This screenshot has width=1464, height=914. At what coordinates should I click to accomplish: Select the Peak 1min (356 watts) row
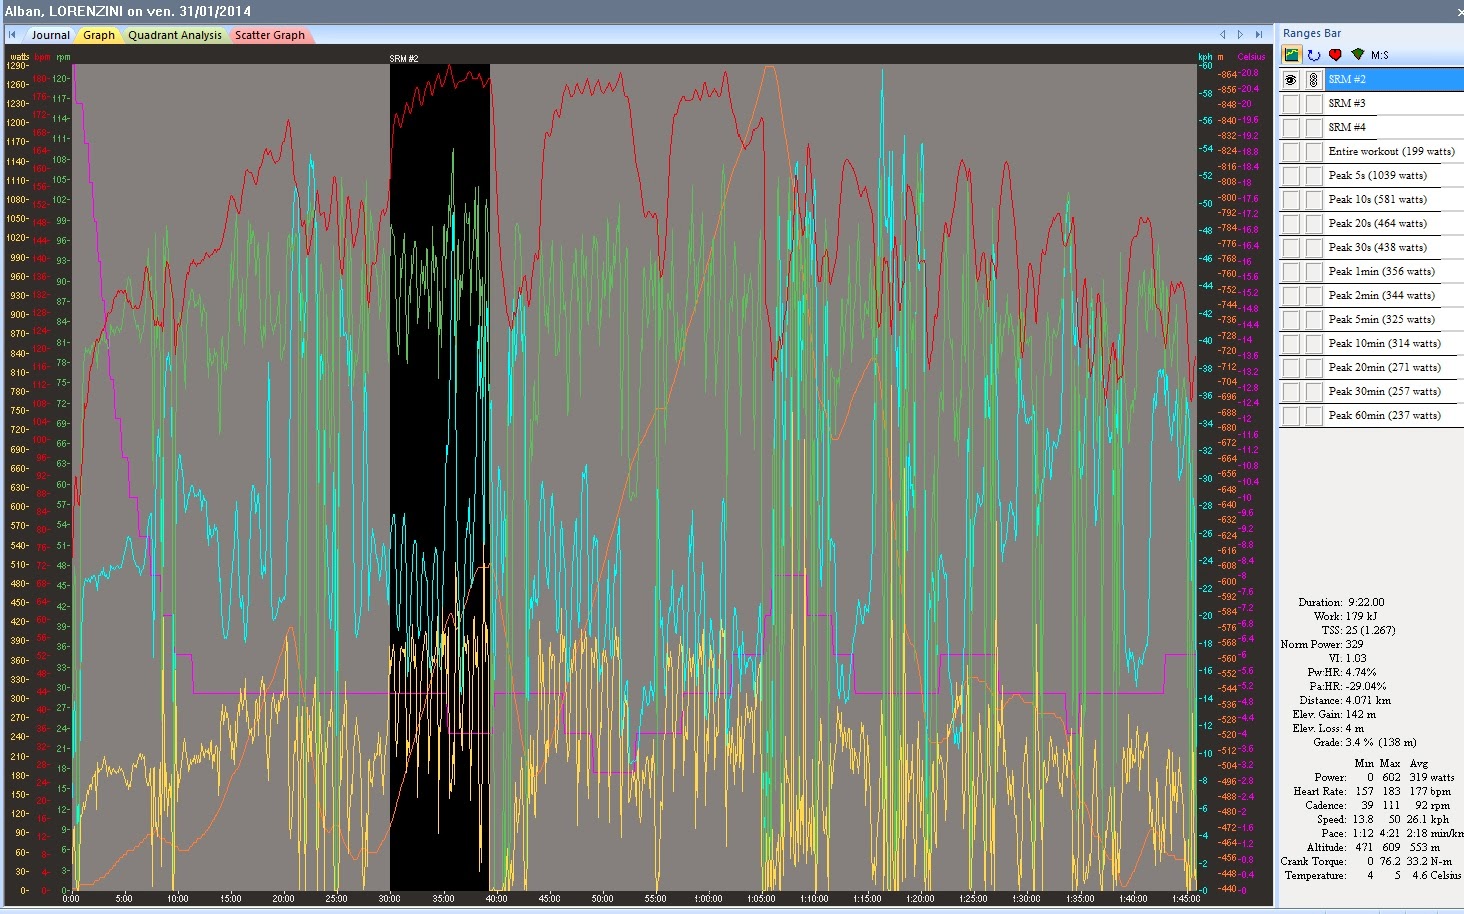pos(1394,272)
